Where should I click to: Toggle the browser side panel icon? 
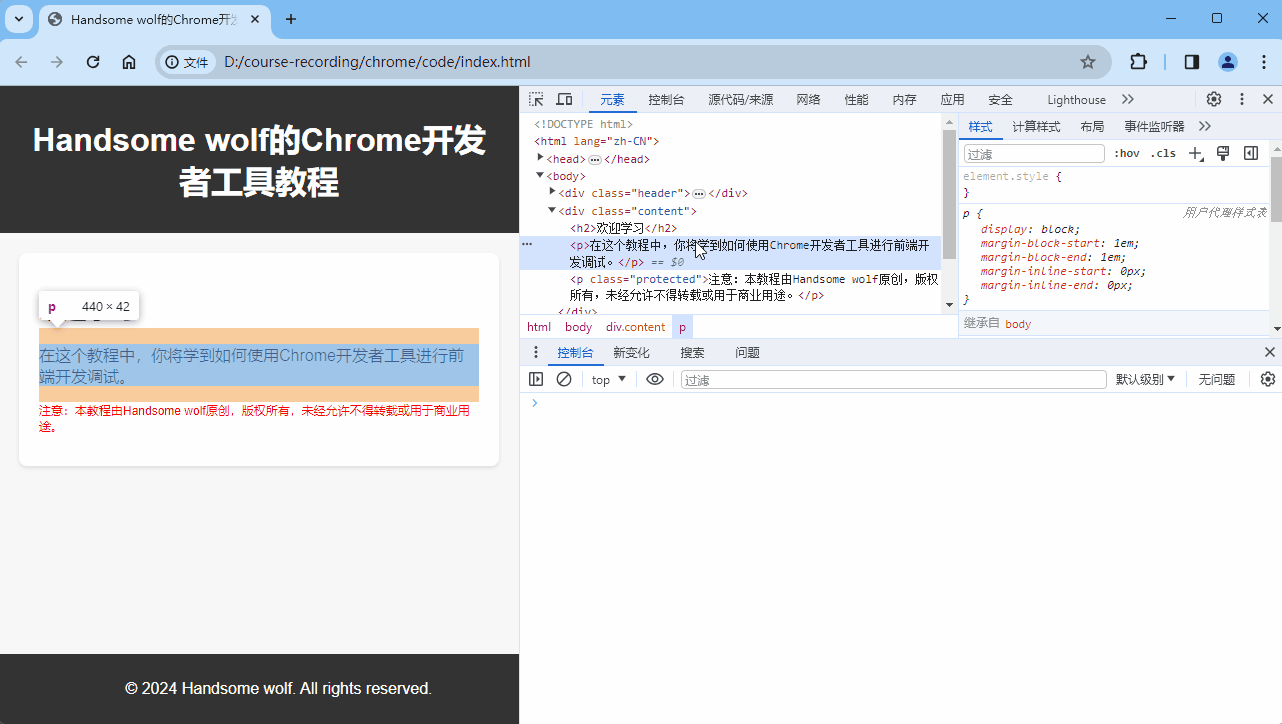[1191, 62]
